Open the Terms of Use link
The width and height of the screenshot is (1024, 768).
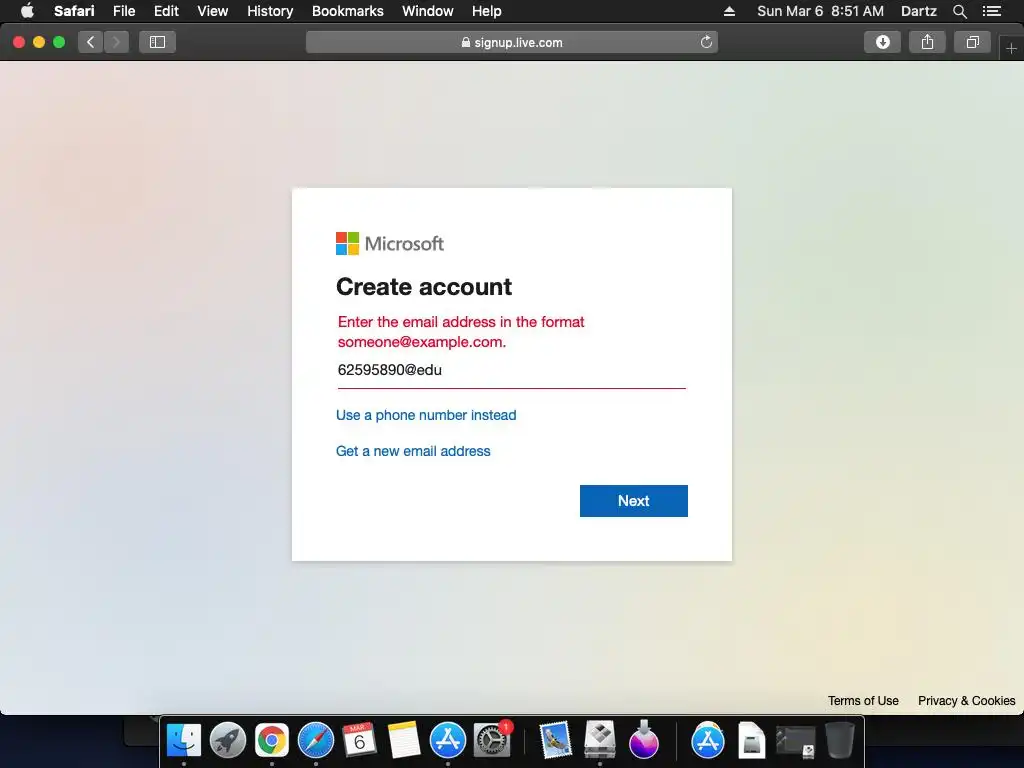863,701
